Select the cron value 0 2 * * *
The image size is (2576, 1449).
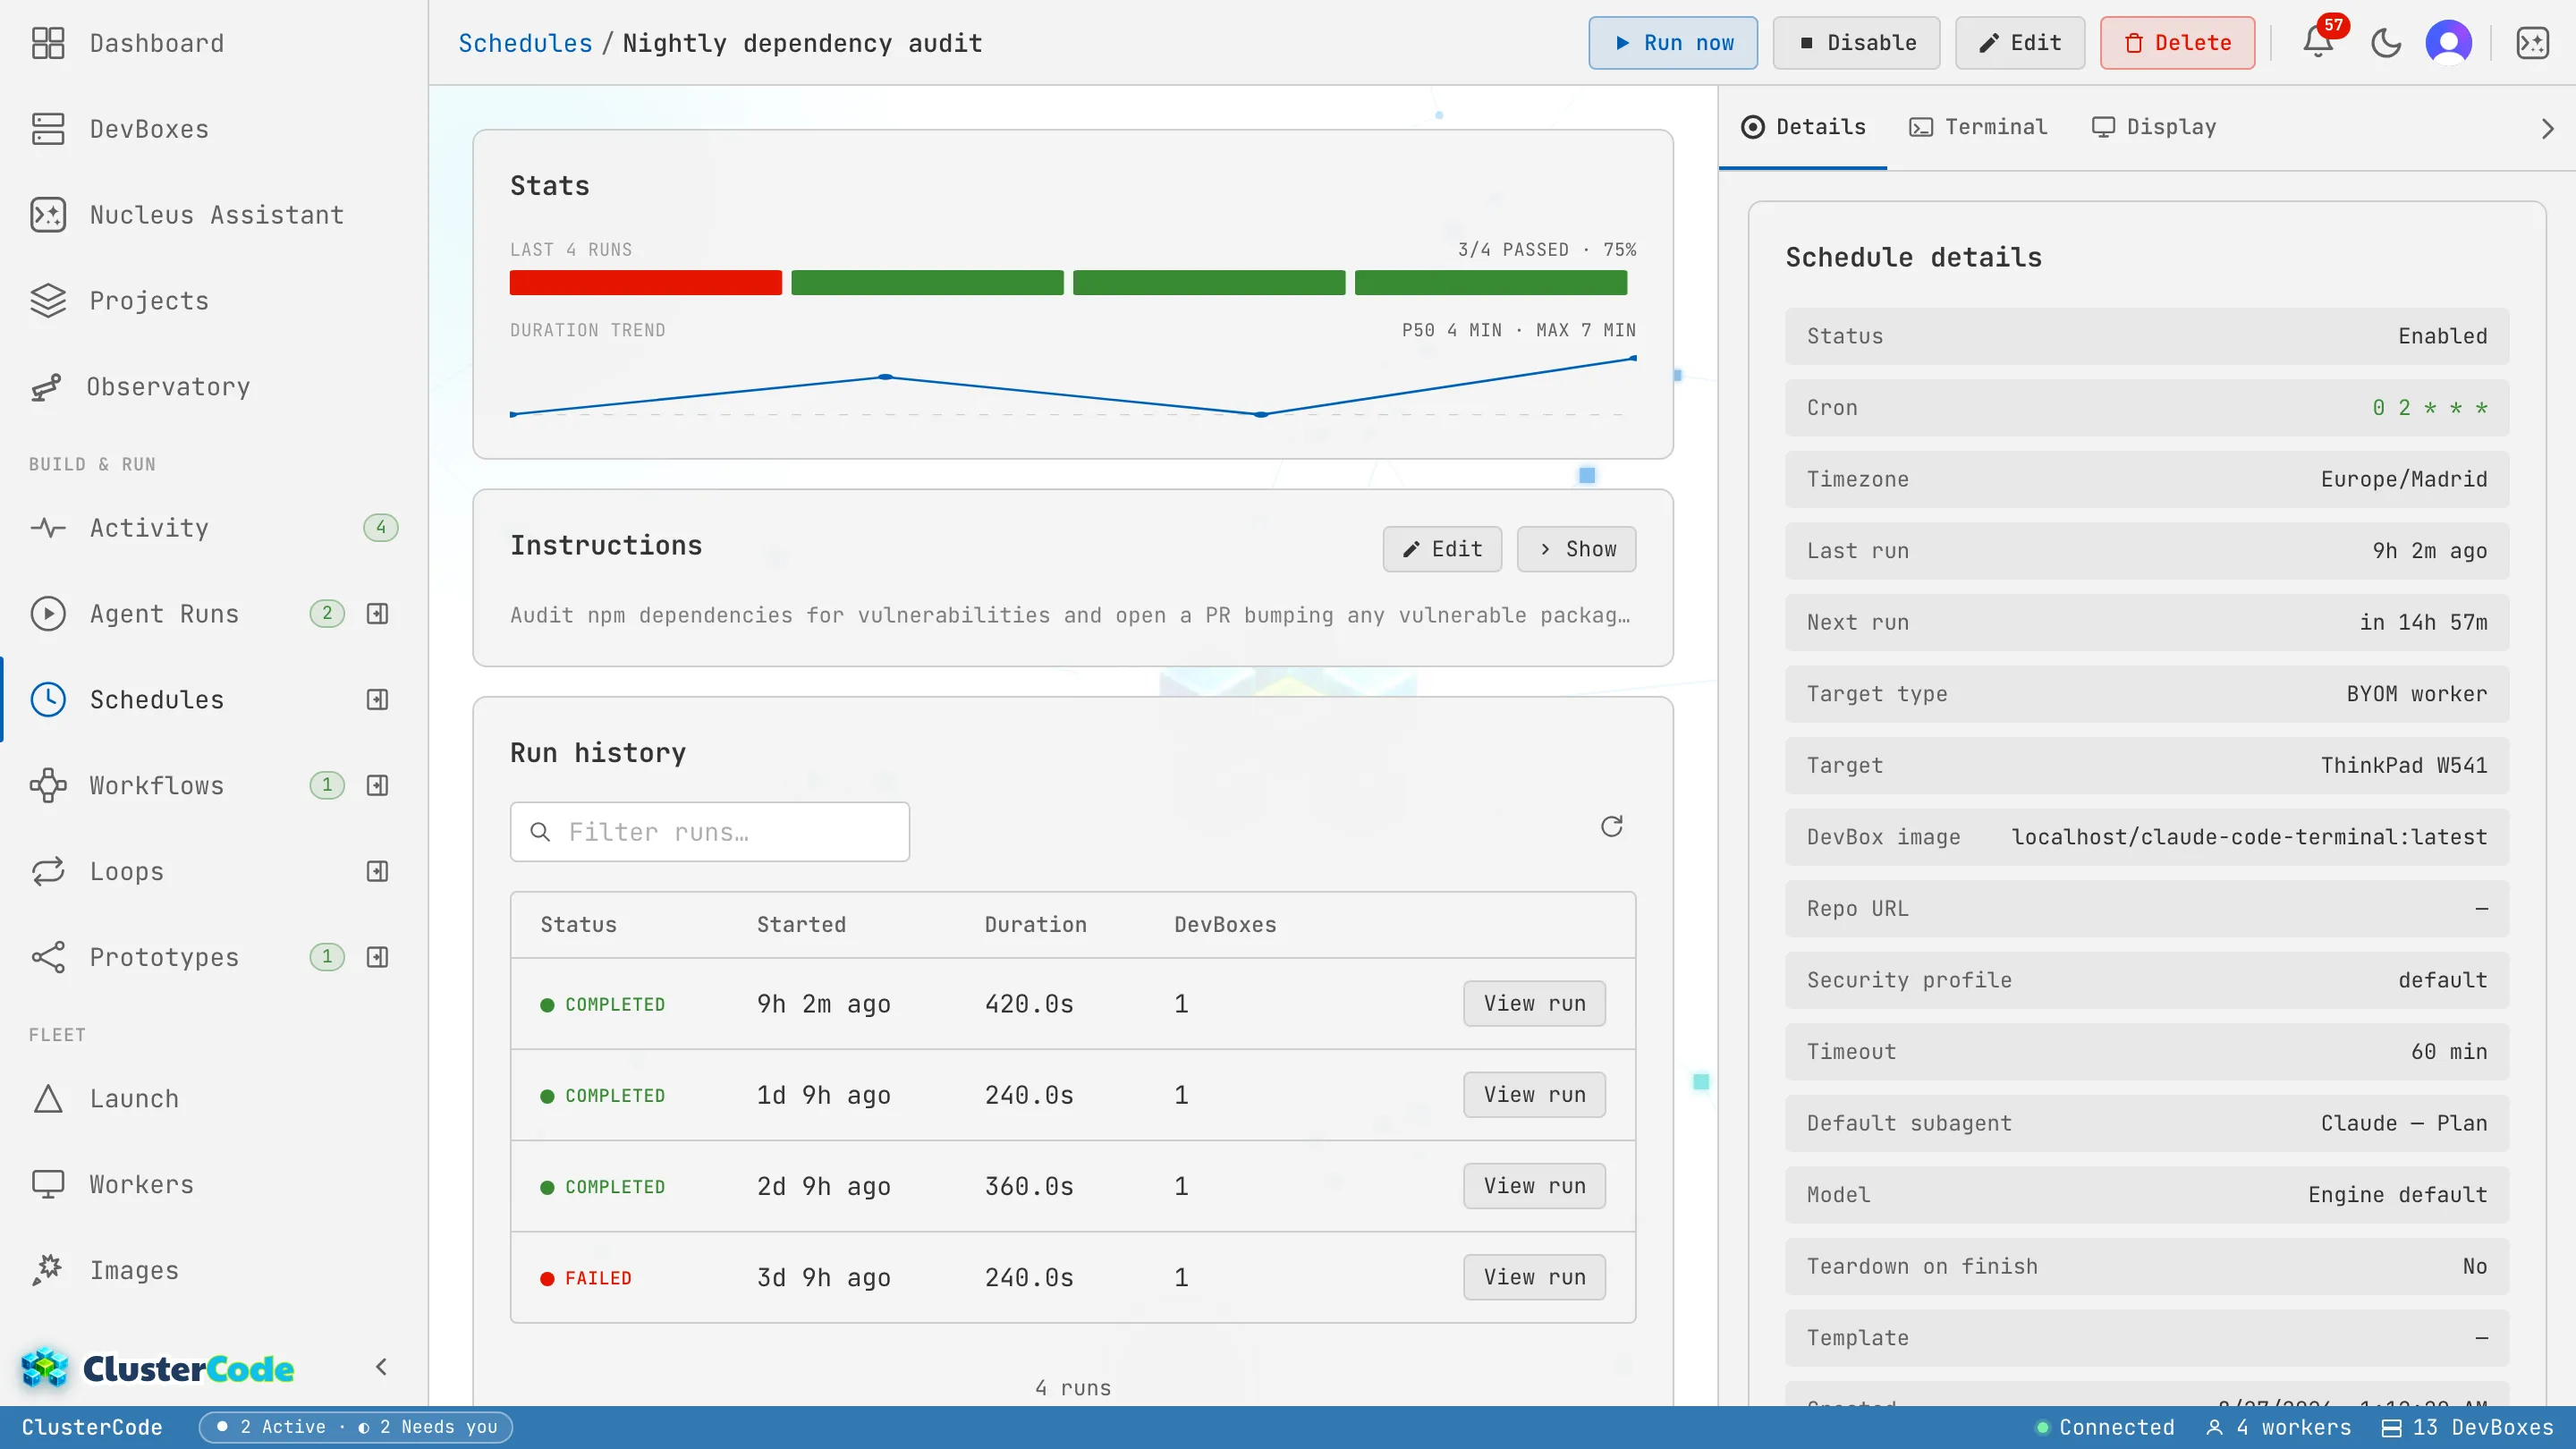[x=2429, y=408]
